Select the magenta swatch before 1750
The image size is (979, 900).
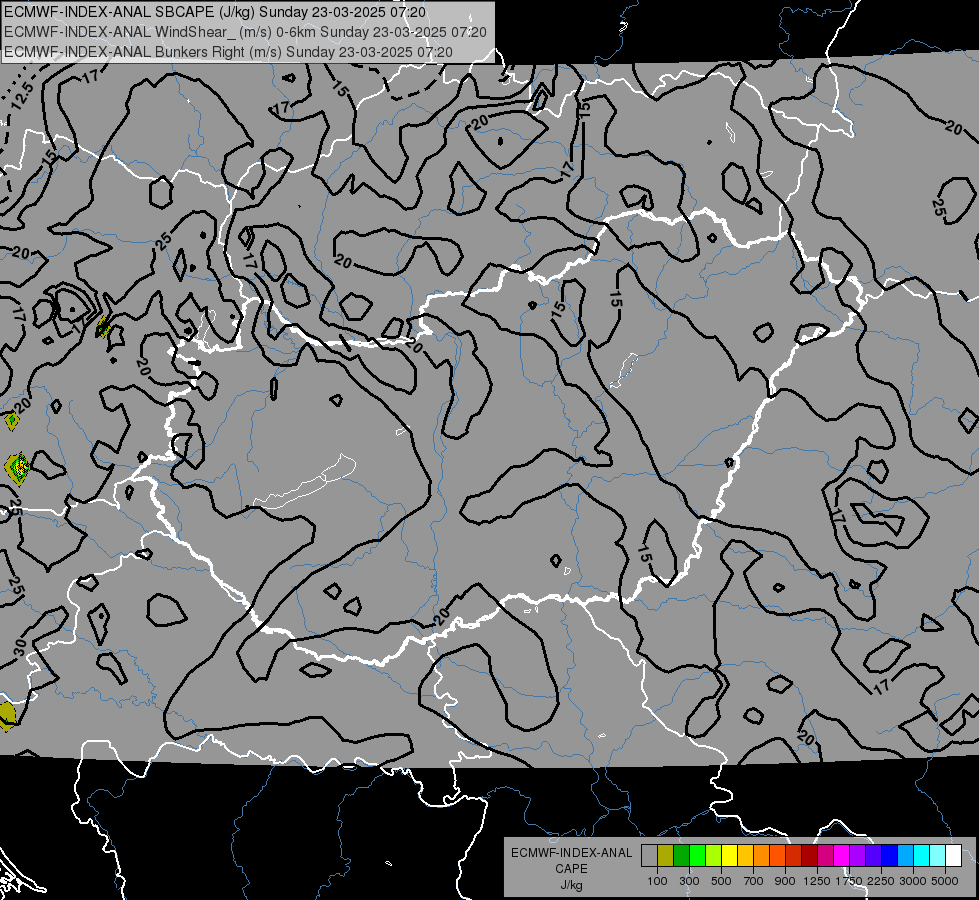click(842, 856)
